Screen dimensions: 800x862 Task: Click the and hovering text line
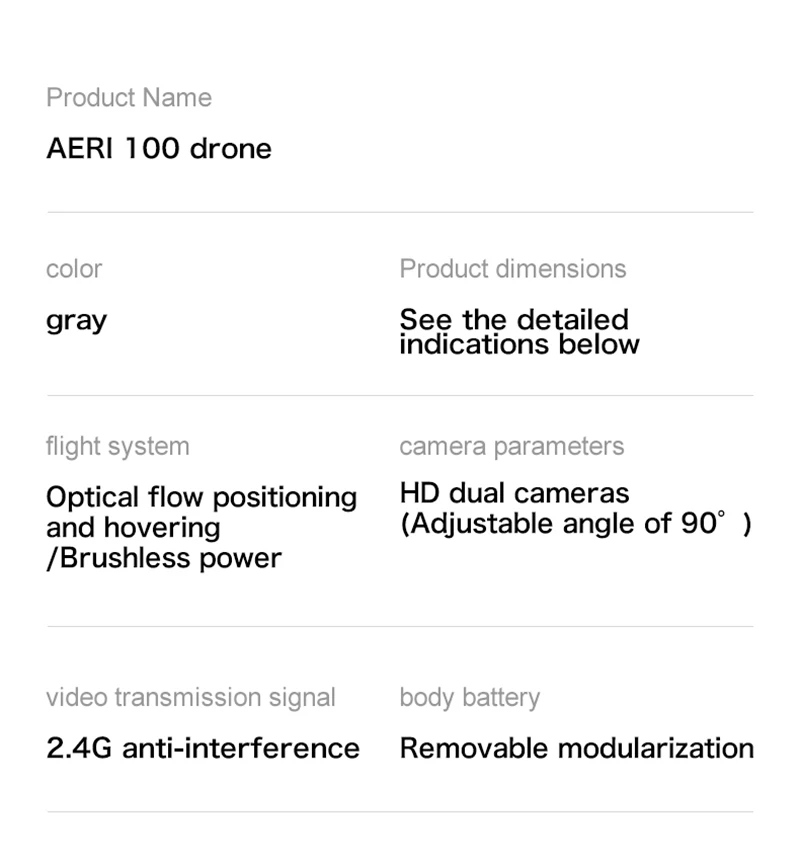[134, 527]
